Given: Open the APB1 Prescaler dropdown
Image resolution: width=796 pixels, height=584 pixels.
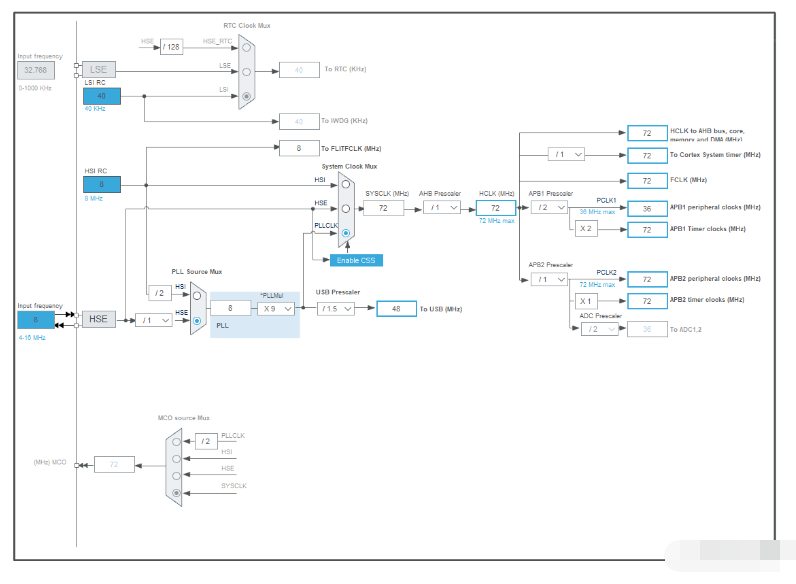Looking at the screenshot, I should coord(549,207).
